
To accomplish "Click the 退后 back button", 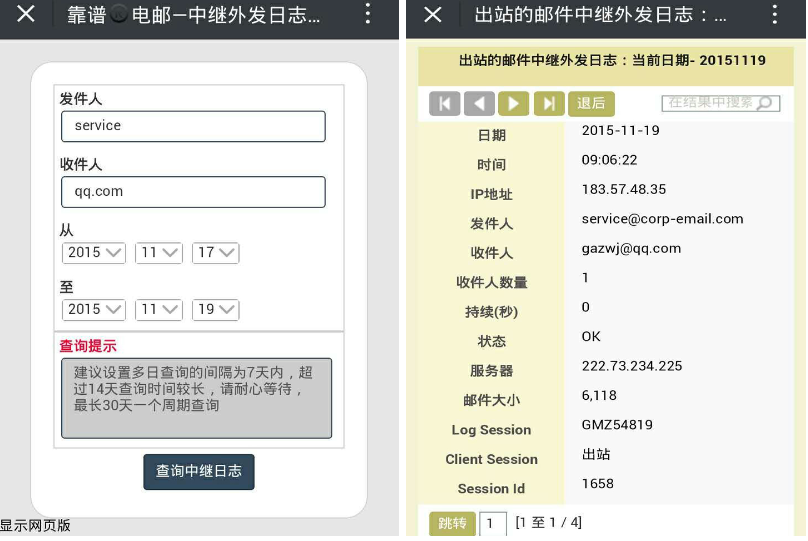I will pos(591,104).
